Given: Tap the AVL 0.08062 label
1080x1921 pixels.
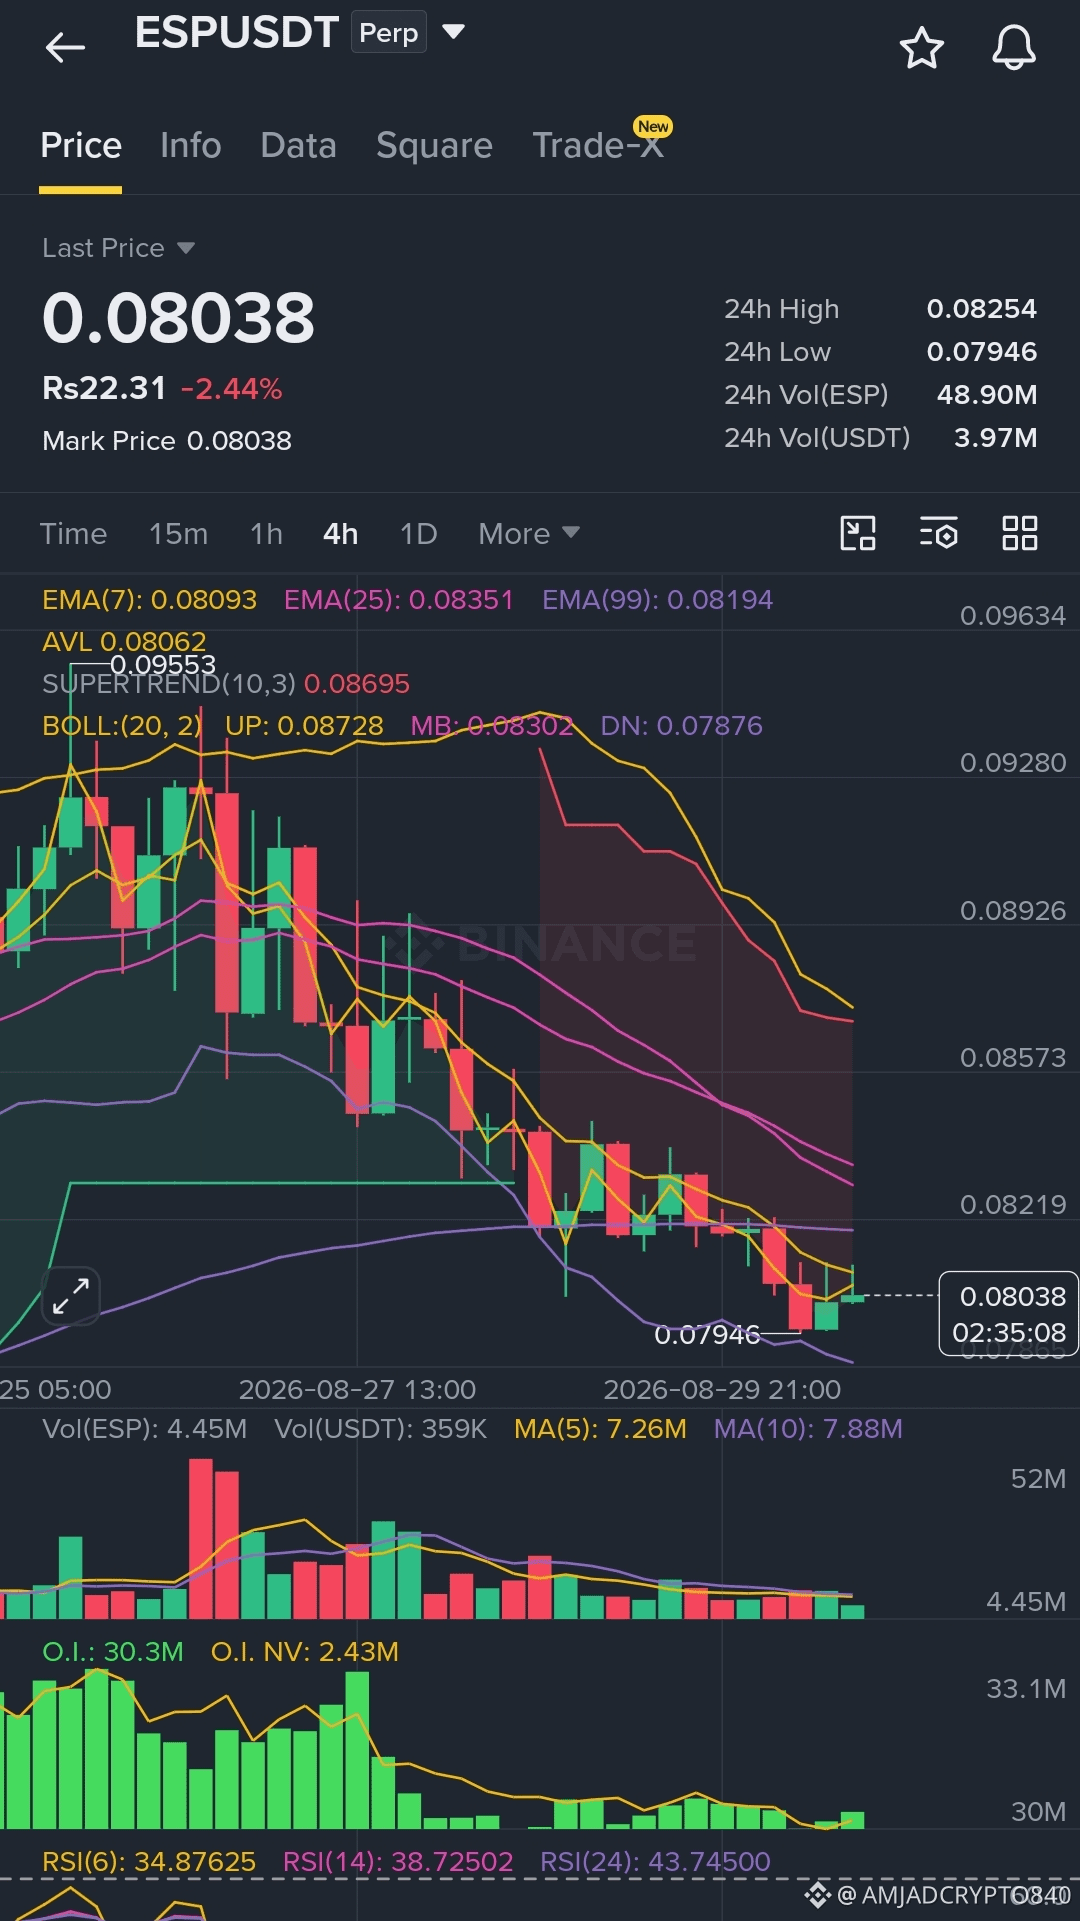Looking at the screenshot, I should 124,641.
